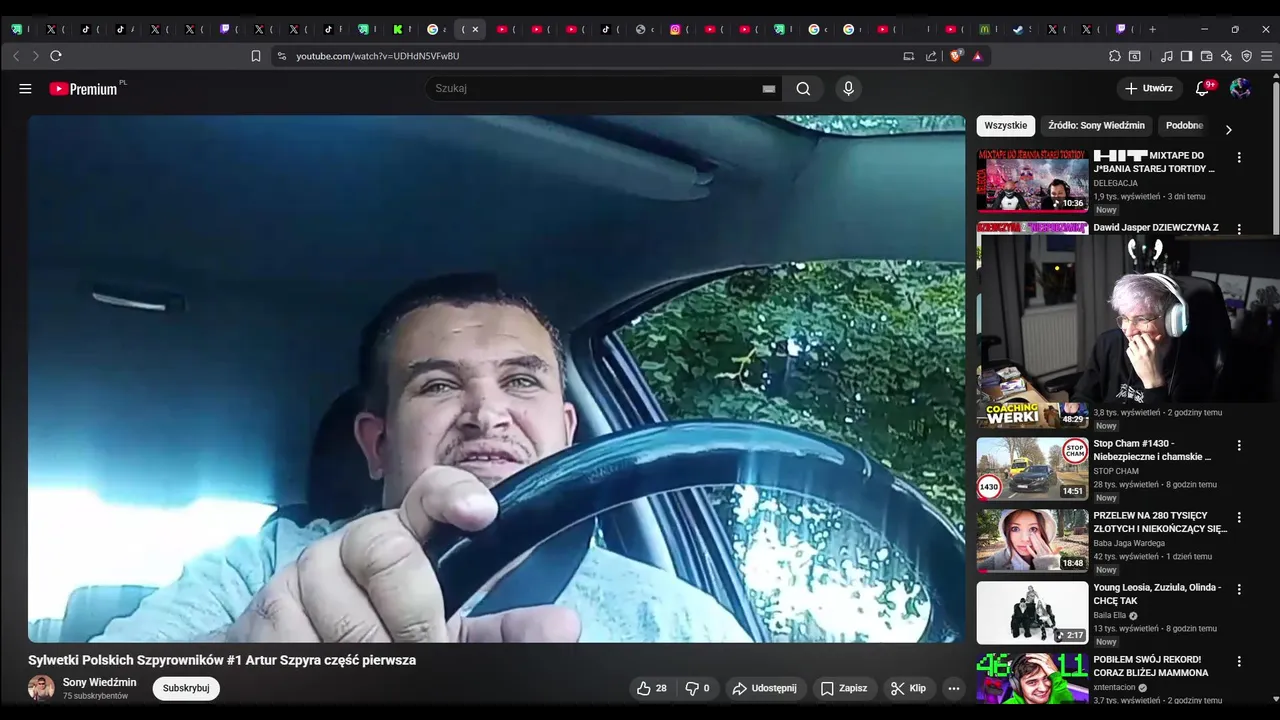
Task: Open the account avatar menu
Action: click(1240, 88)
